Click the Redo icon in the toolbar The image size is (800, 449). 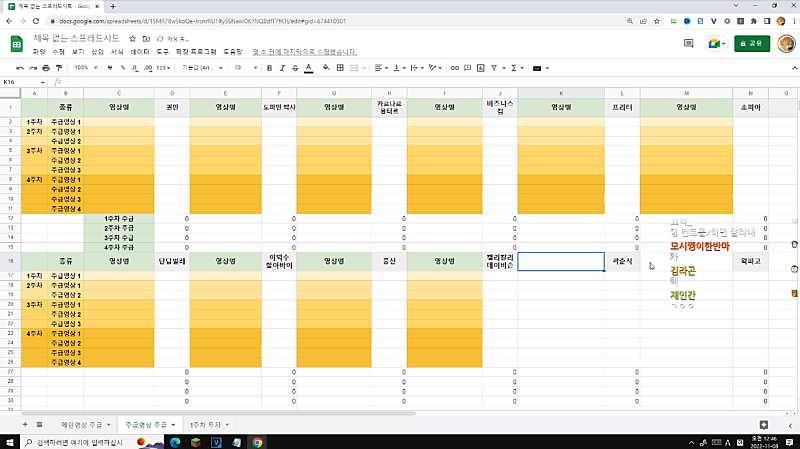(33, 68)
